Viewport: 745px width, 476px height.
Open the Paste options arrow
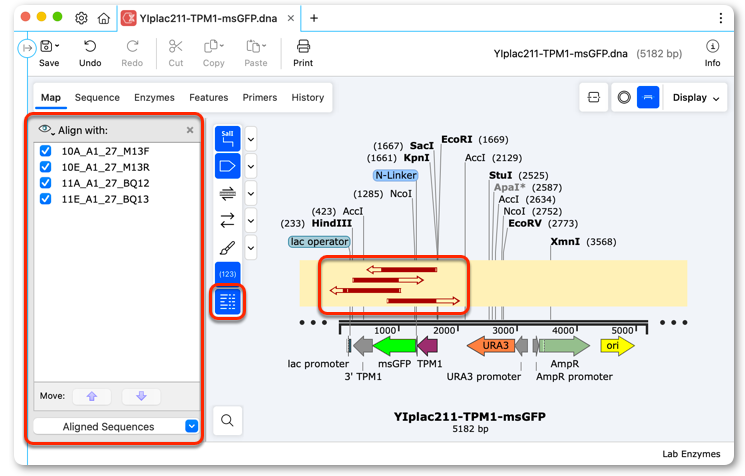coord(264,46)
